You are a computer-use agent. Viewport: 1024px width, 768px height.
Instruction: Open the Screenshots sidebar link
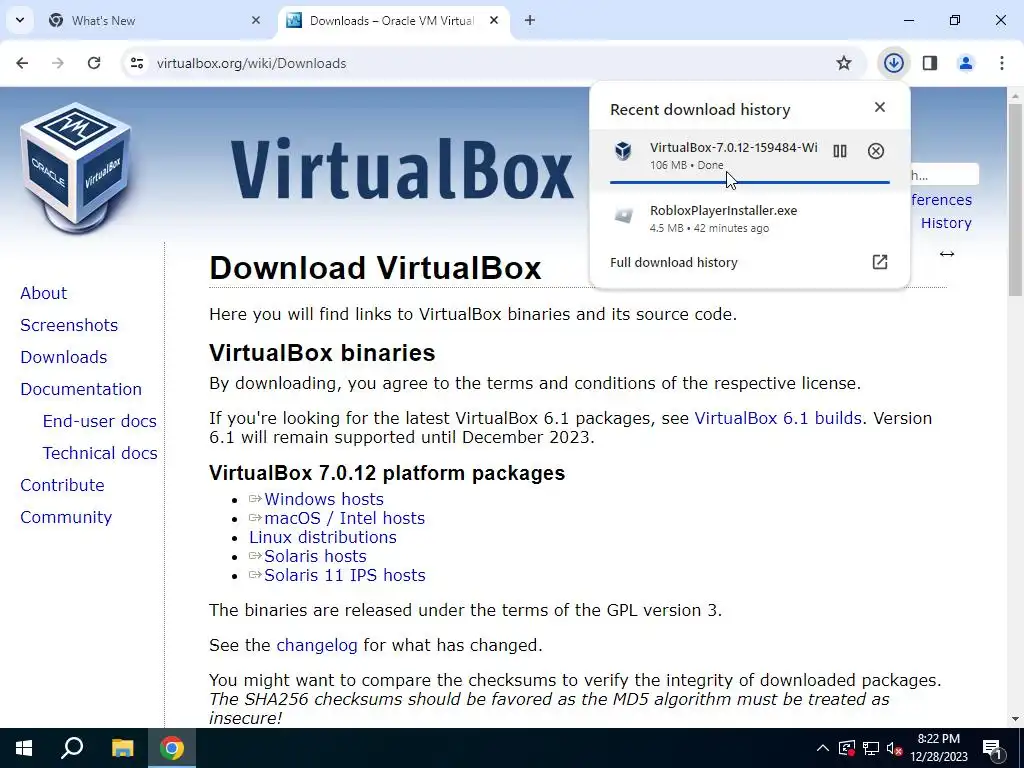69,325
